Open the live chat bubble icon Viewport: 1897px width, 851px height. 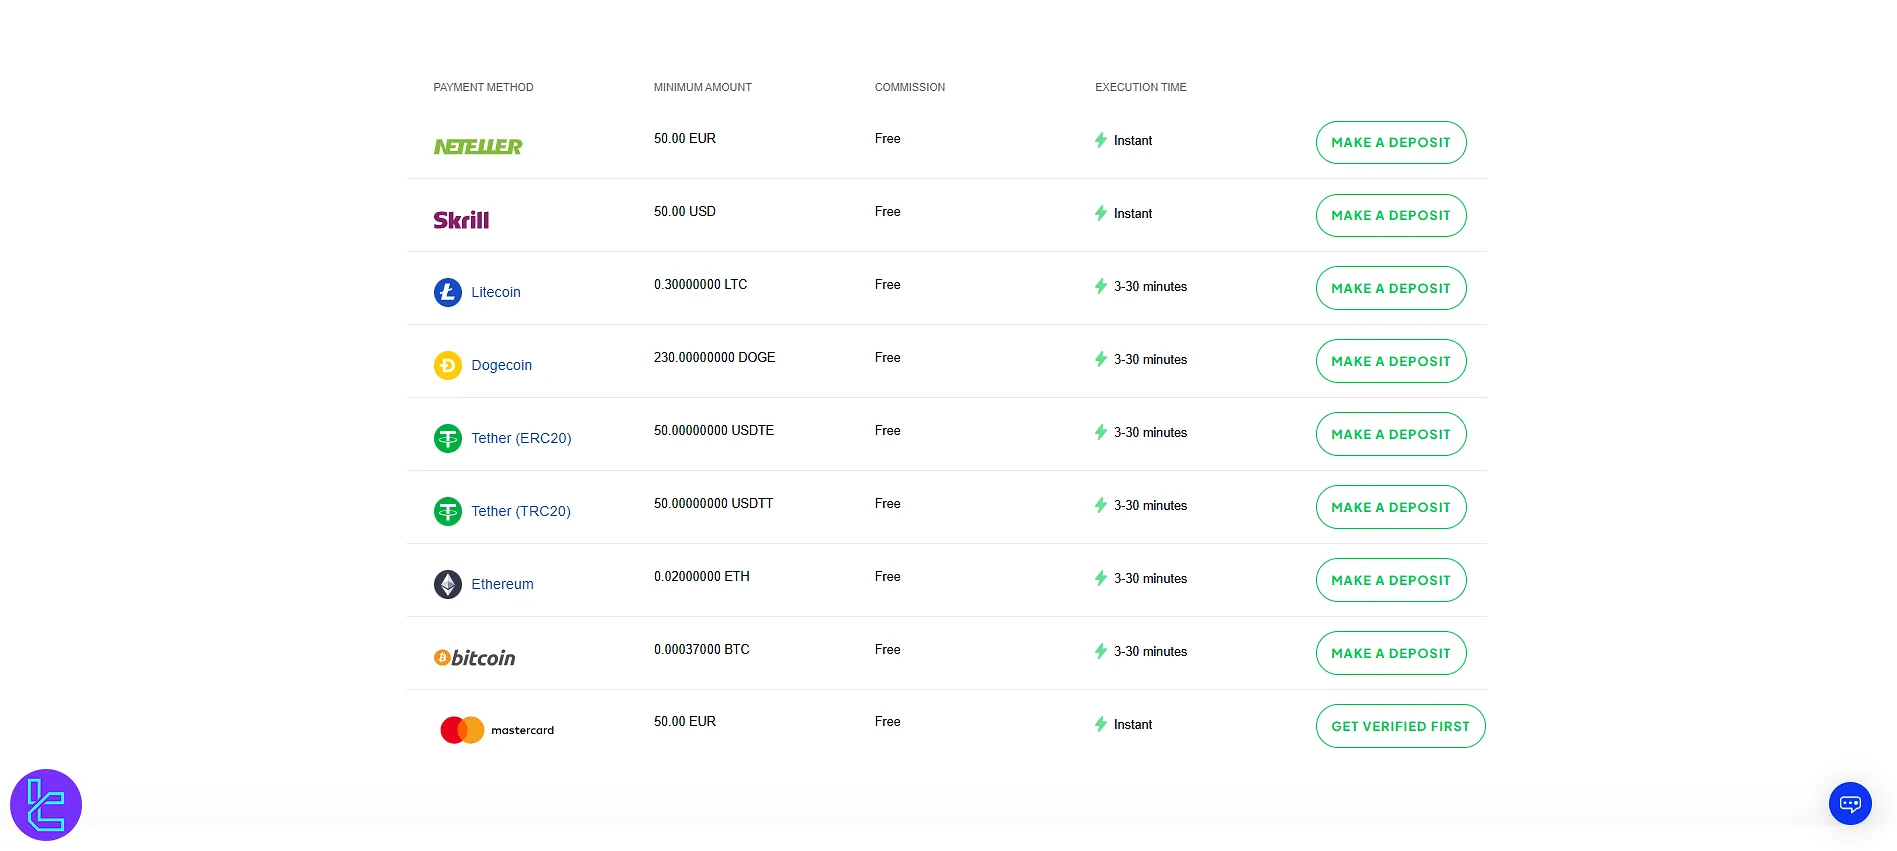coord(1850,803)
